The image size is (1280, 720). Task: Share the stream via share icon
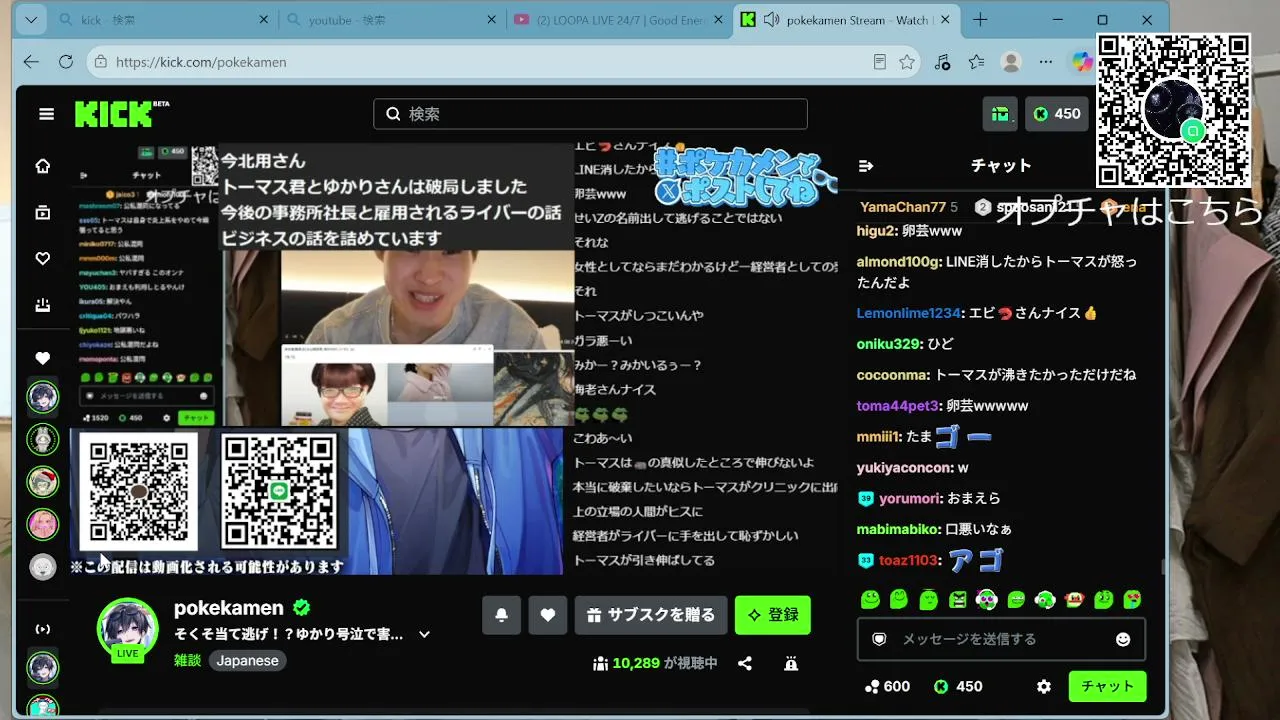pos(745,663)
